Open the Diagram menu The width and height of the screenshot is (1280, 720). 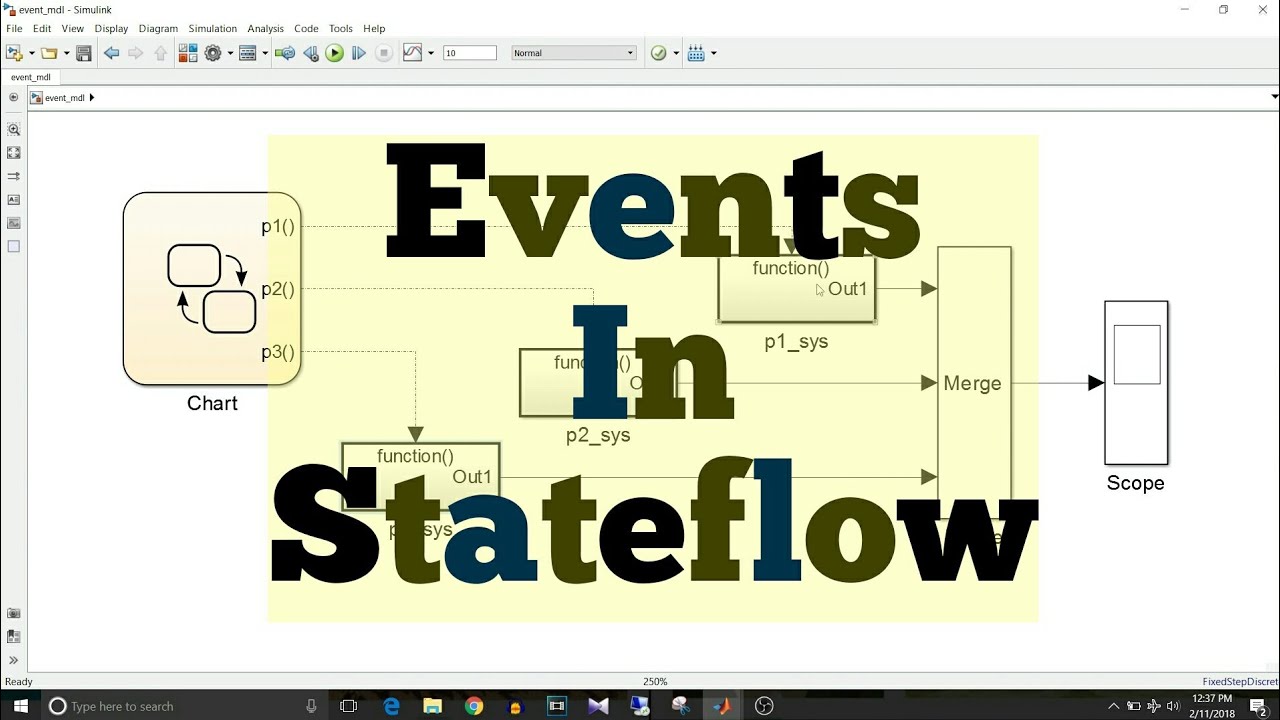158,29
